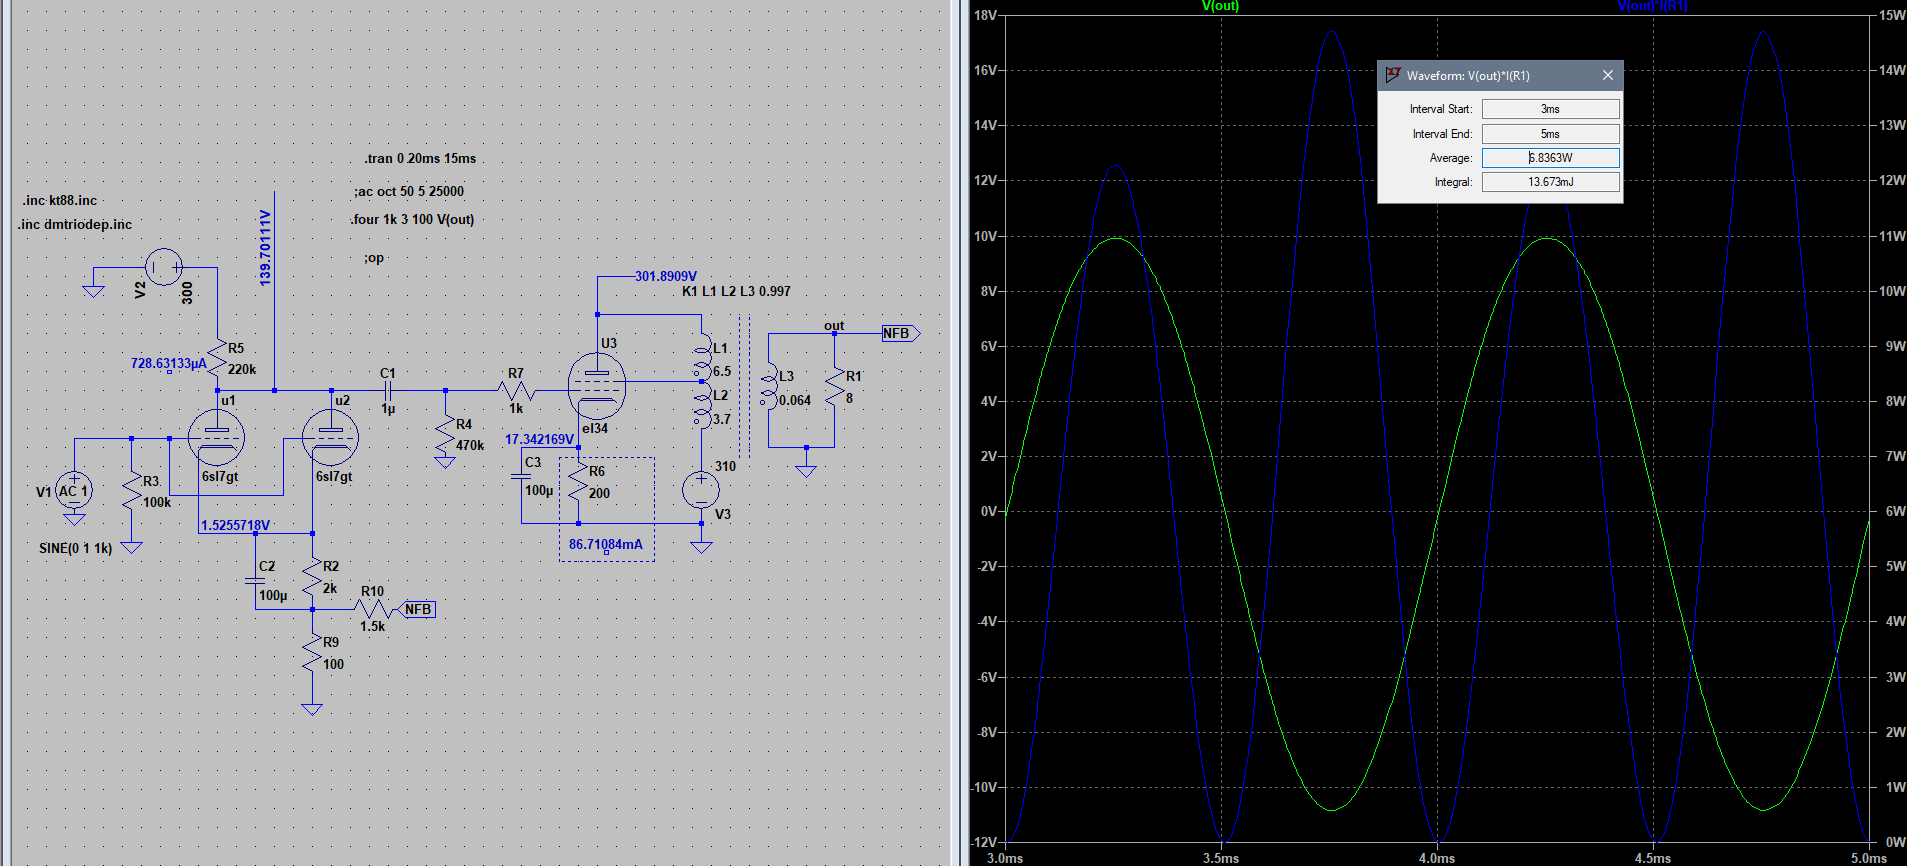Select the L3 output inductor symbol
The image size is (1907, 866).
(768, 388)
